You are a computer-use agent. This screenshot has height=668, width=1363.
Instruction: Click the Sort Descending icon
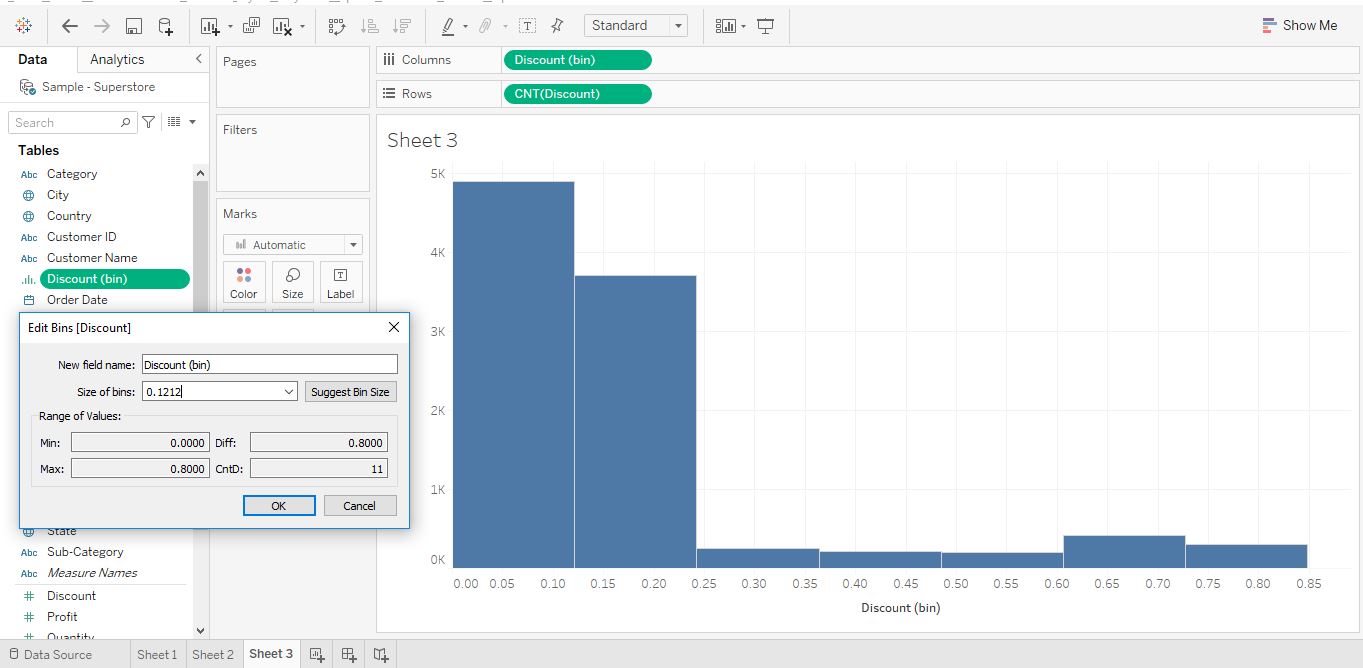point(402,25)
